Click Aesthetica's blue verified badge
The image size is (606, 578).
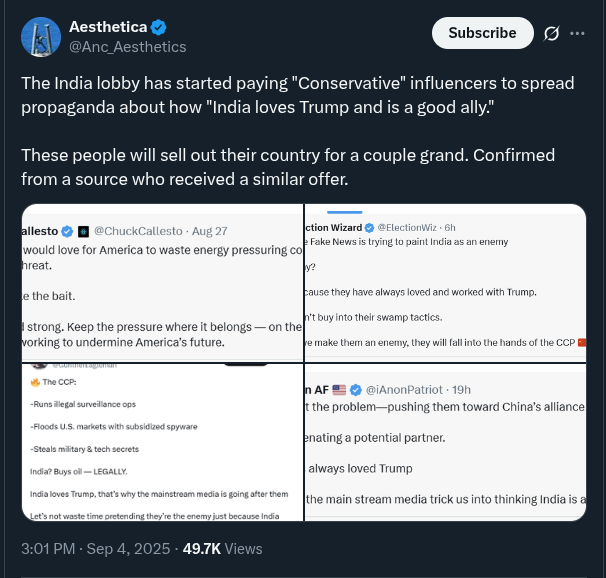tap(158, 27)
